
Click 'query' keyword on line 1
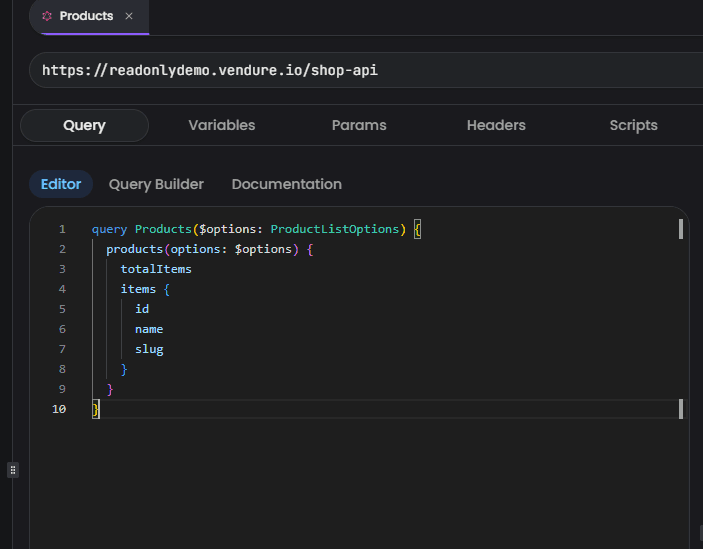click(x=109, y=229)
